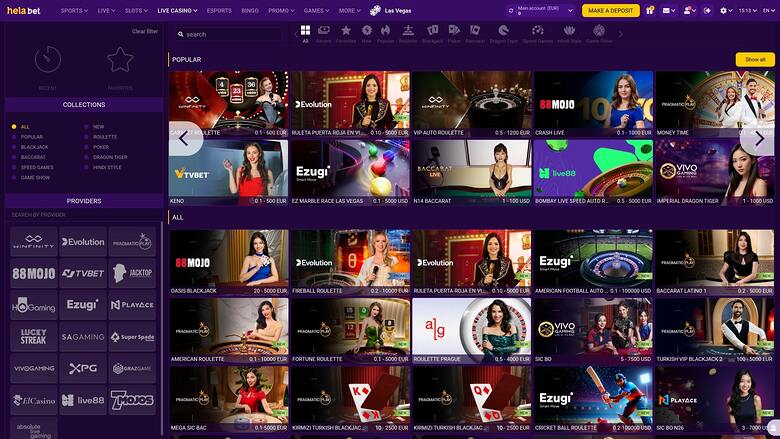Select the Blackjack cards category icon

[432, 31]
